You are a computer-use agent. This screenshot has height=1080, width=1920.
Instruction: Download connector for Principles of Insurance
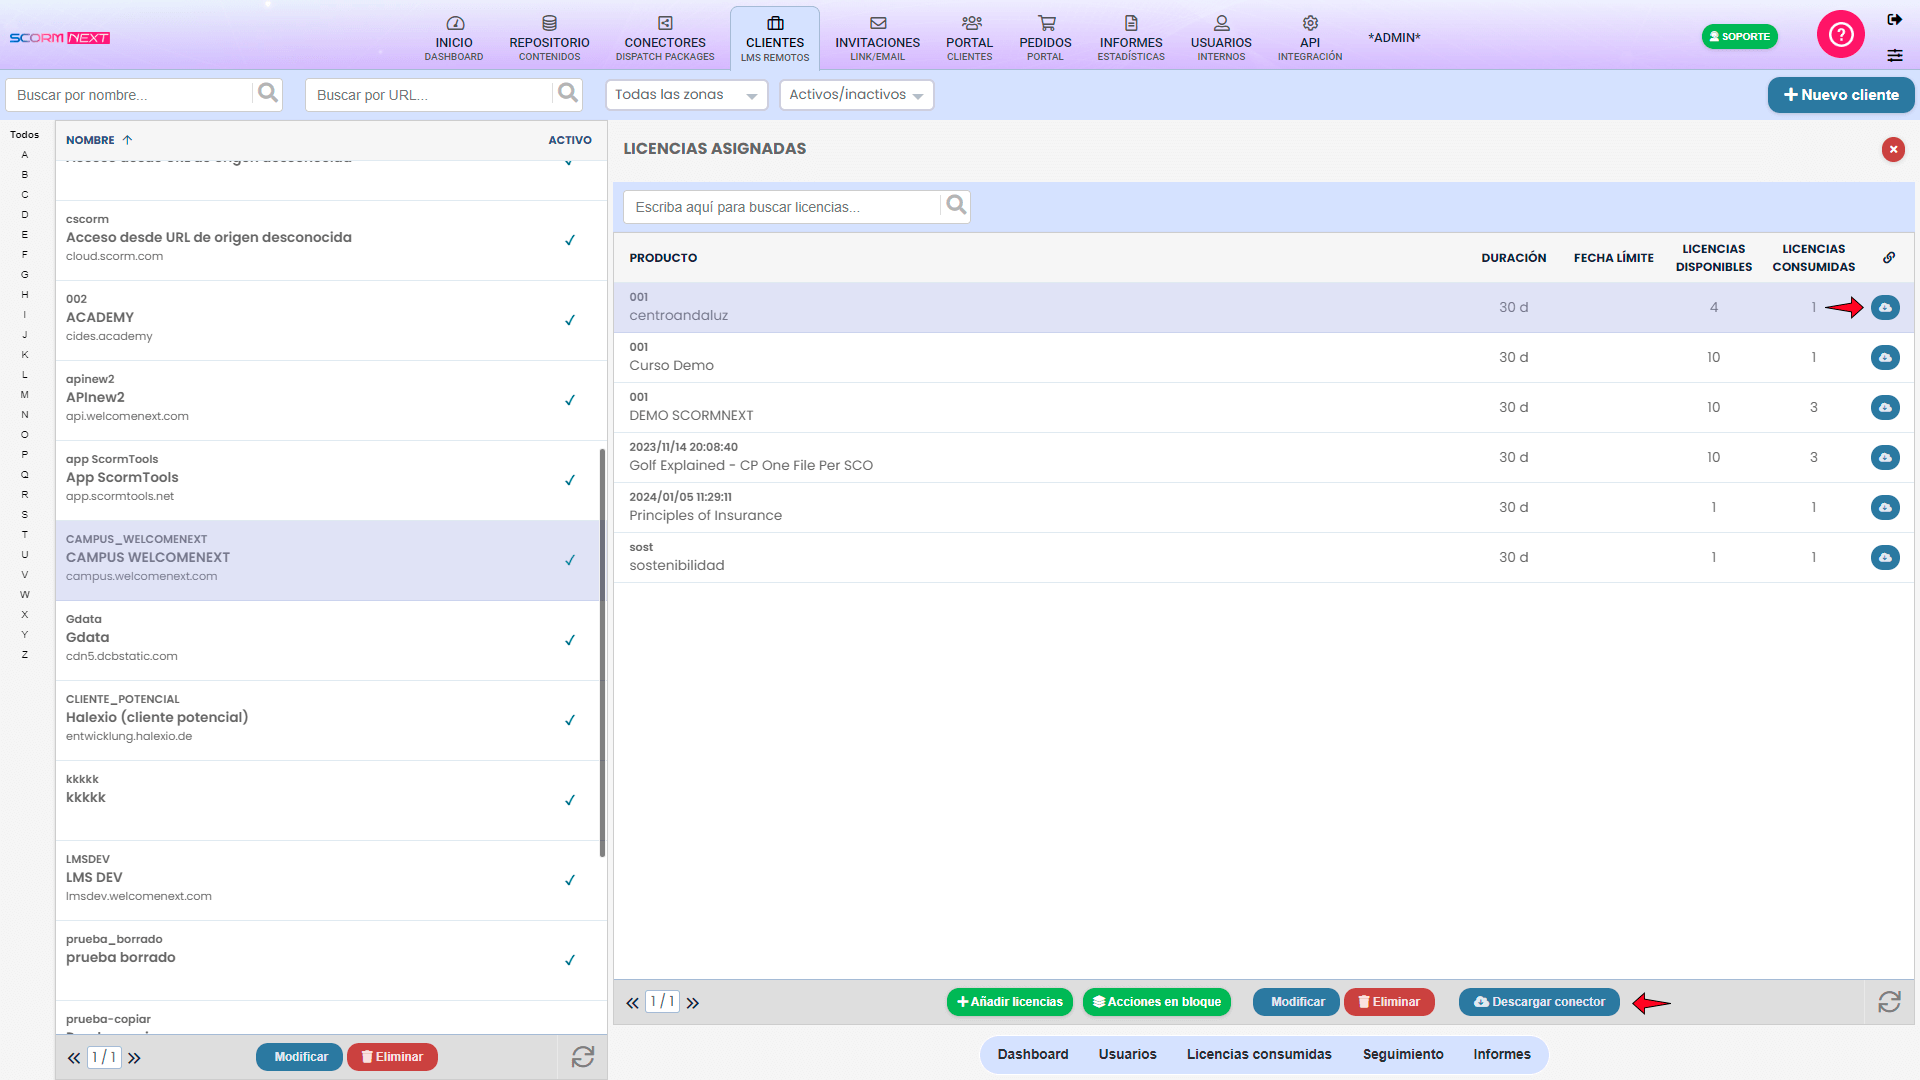(1885, 508)
